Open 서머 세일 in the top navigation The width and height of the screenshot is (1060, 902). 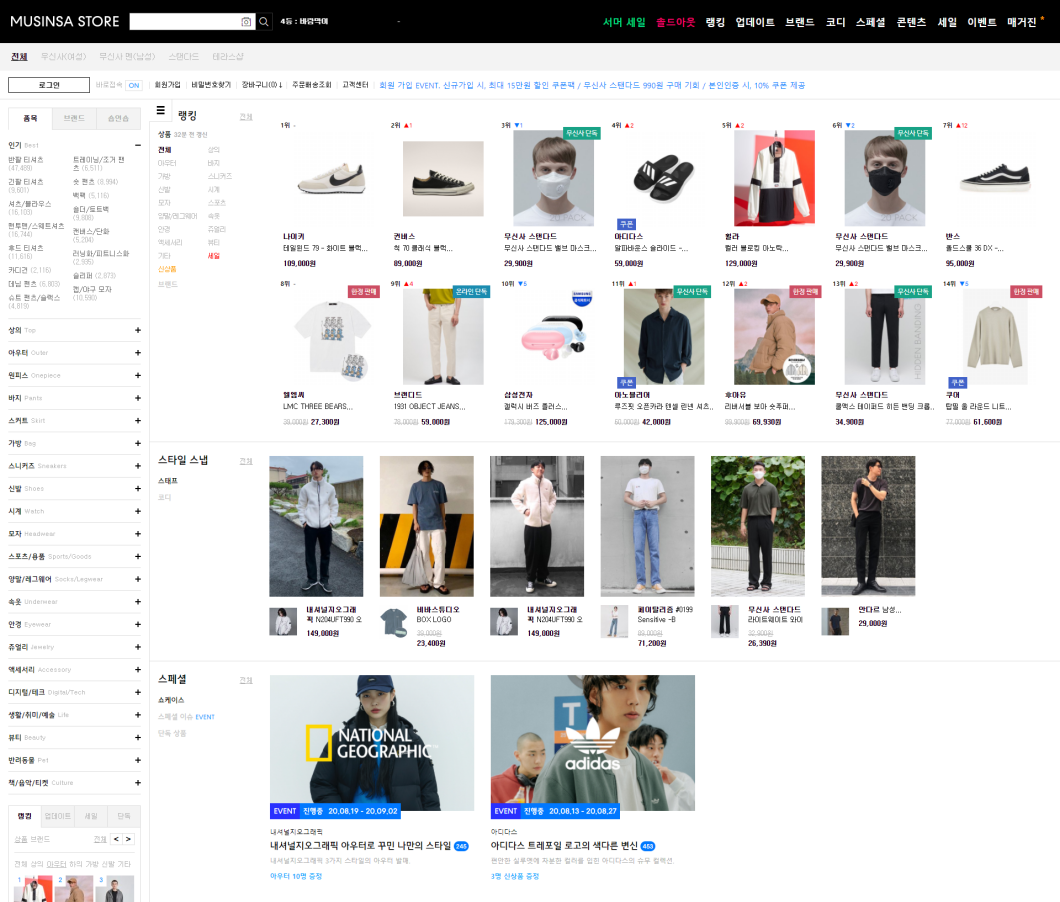[x=624, y=22]
